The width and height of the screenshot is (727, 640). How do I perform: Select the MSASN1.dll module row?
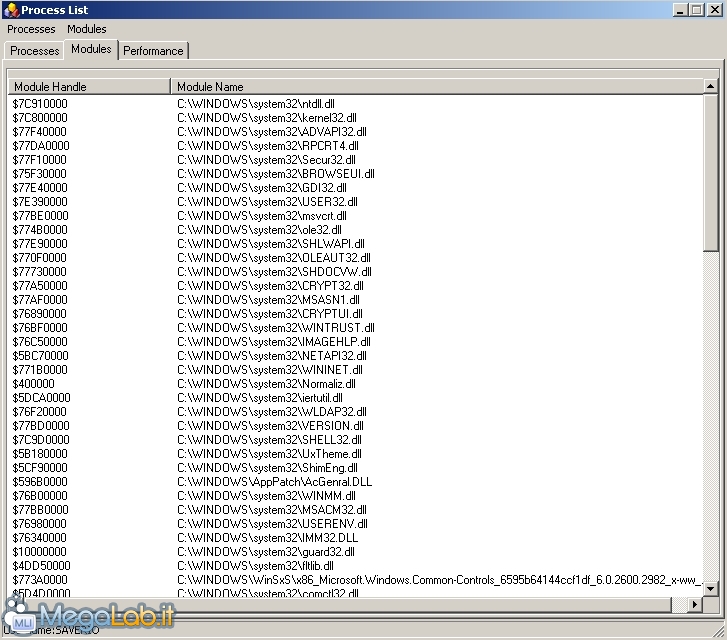pos(356,300)
